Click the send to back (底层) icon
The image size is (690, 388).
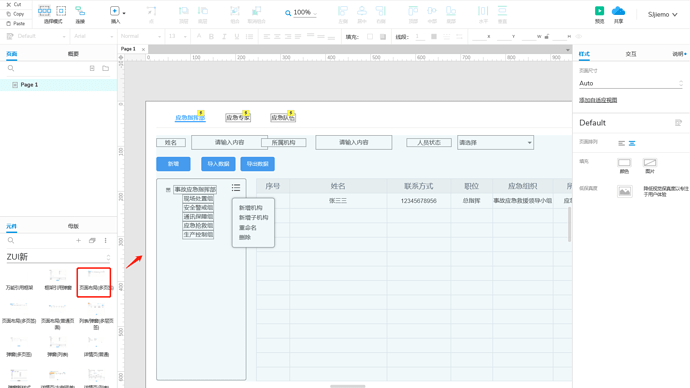pyautogui.click(x=203, y=11)
